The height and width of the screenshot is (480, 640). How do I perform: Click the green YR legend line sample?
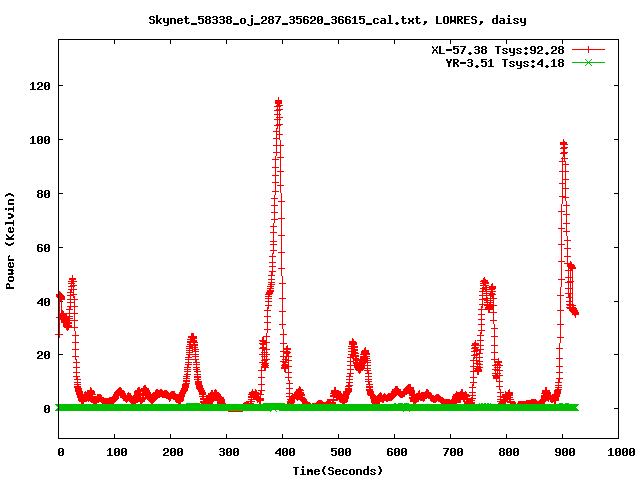(x=588, y=62)
